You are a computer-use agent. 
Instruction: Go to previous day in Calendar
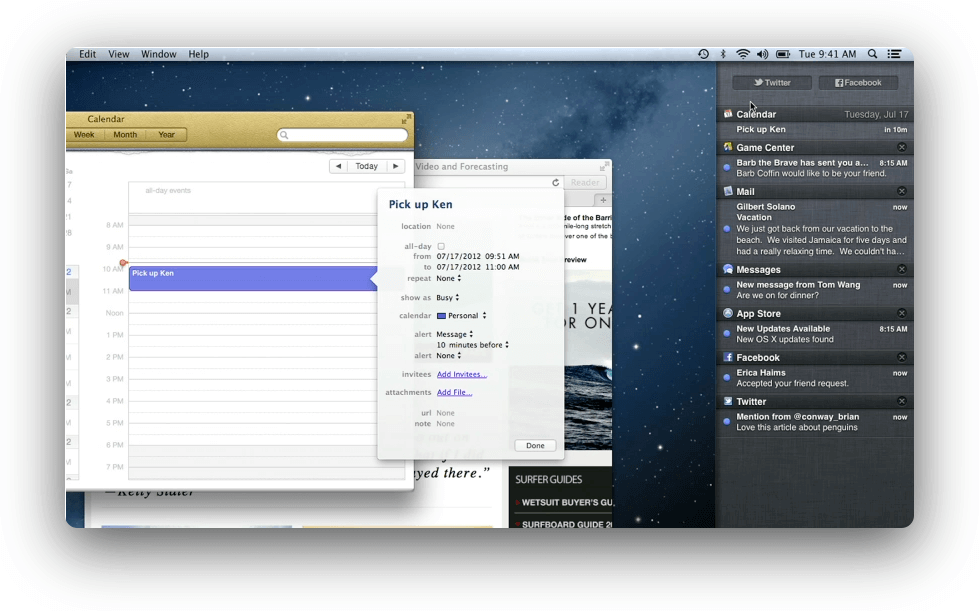[338, 166]
